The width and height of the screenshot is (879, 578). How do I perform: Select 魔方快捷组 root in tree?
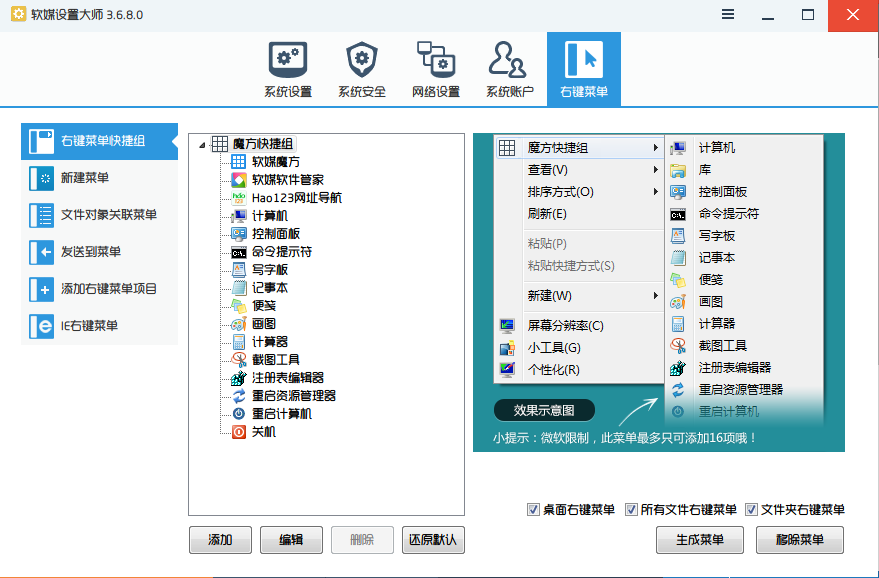click(x=262, y=144)
